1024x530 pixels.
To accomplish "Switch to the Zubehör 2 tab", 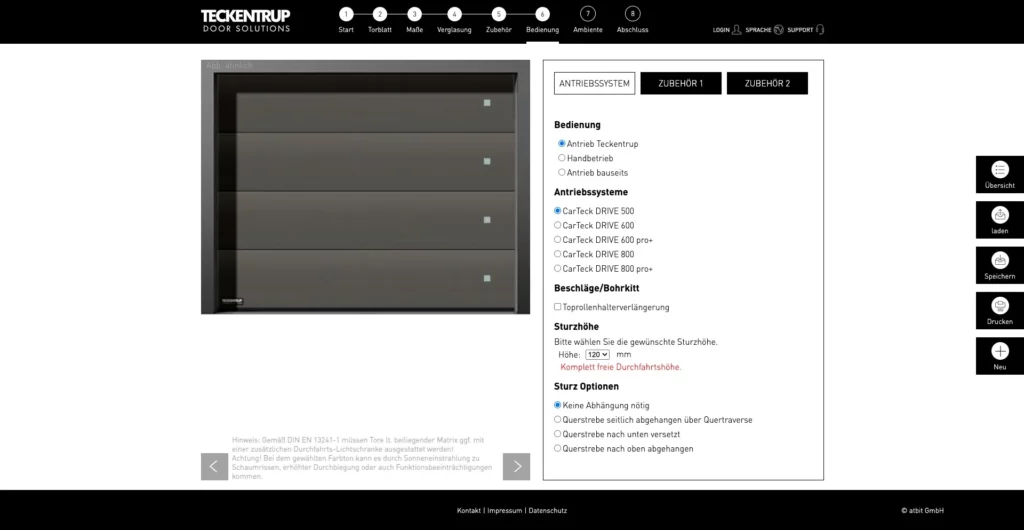I will [x=767, y=84].
